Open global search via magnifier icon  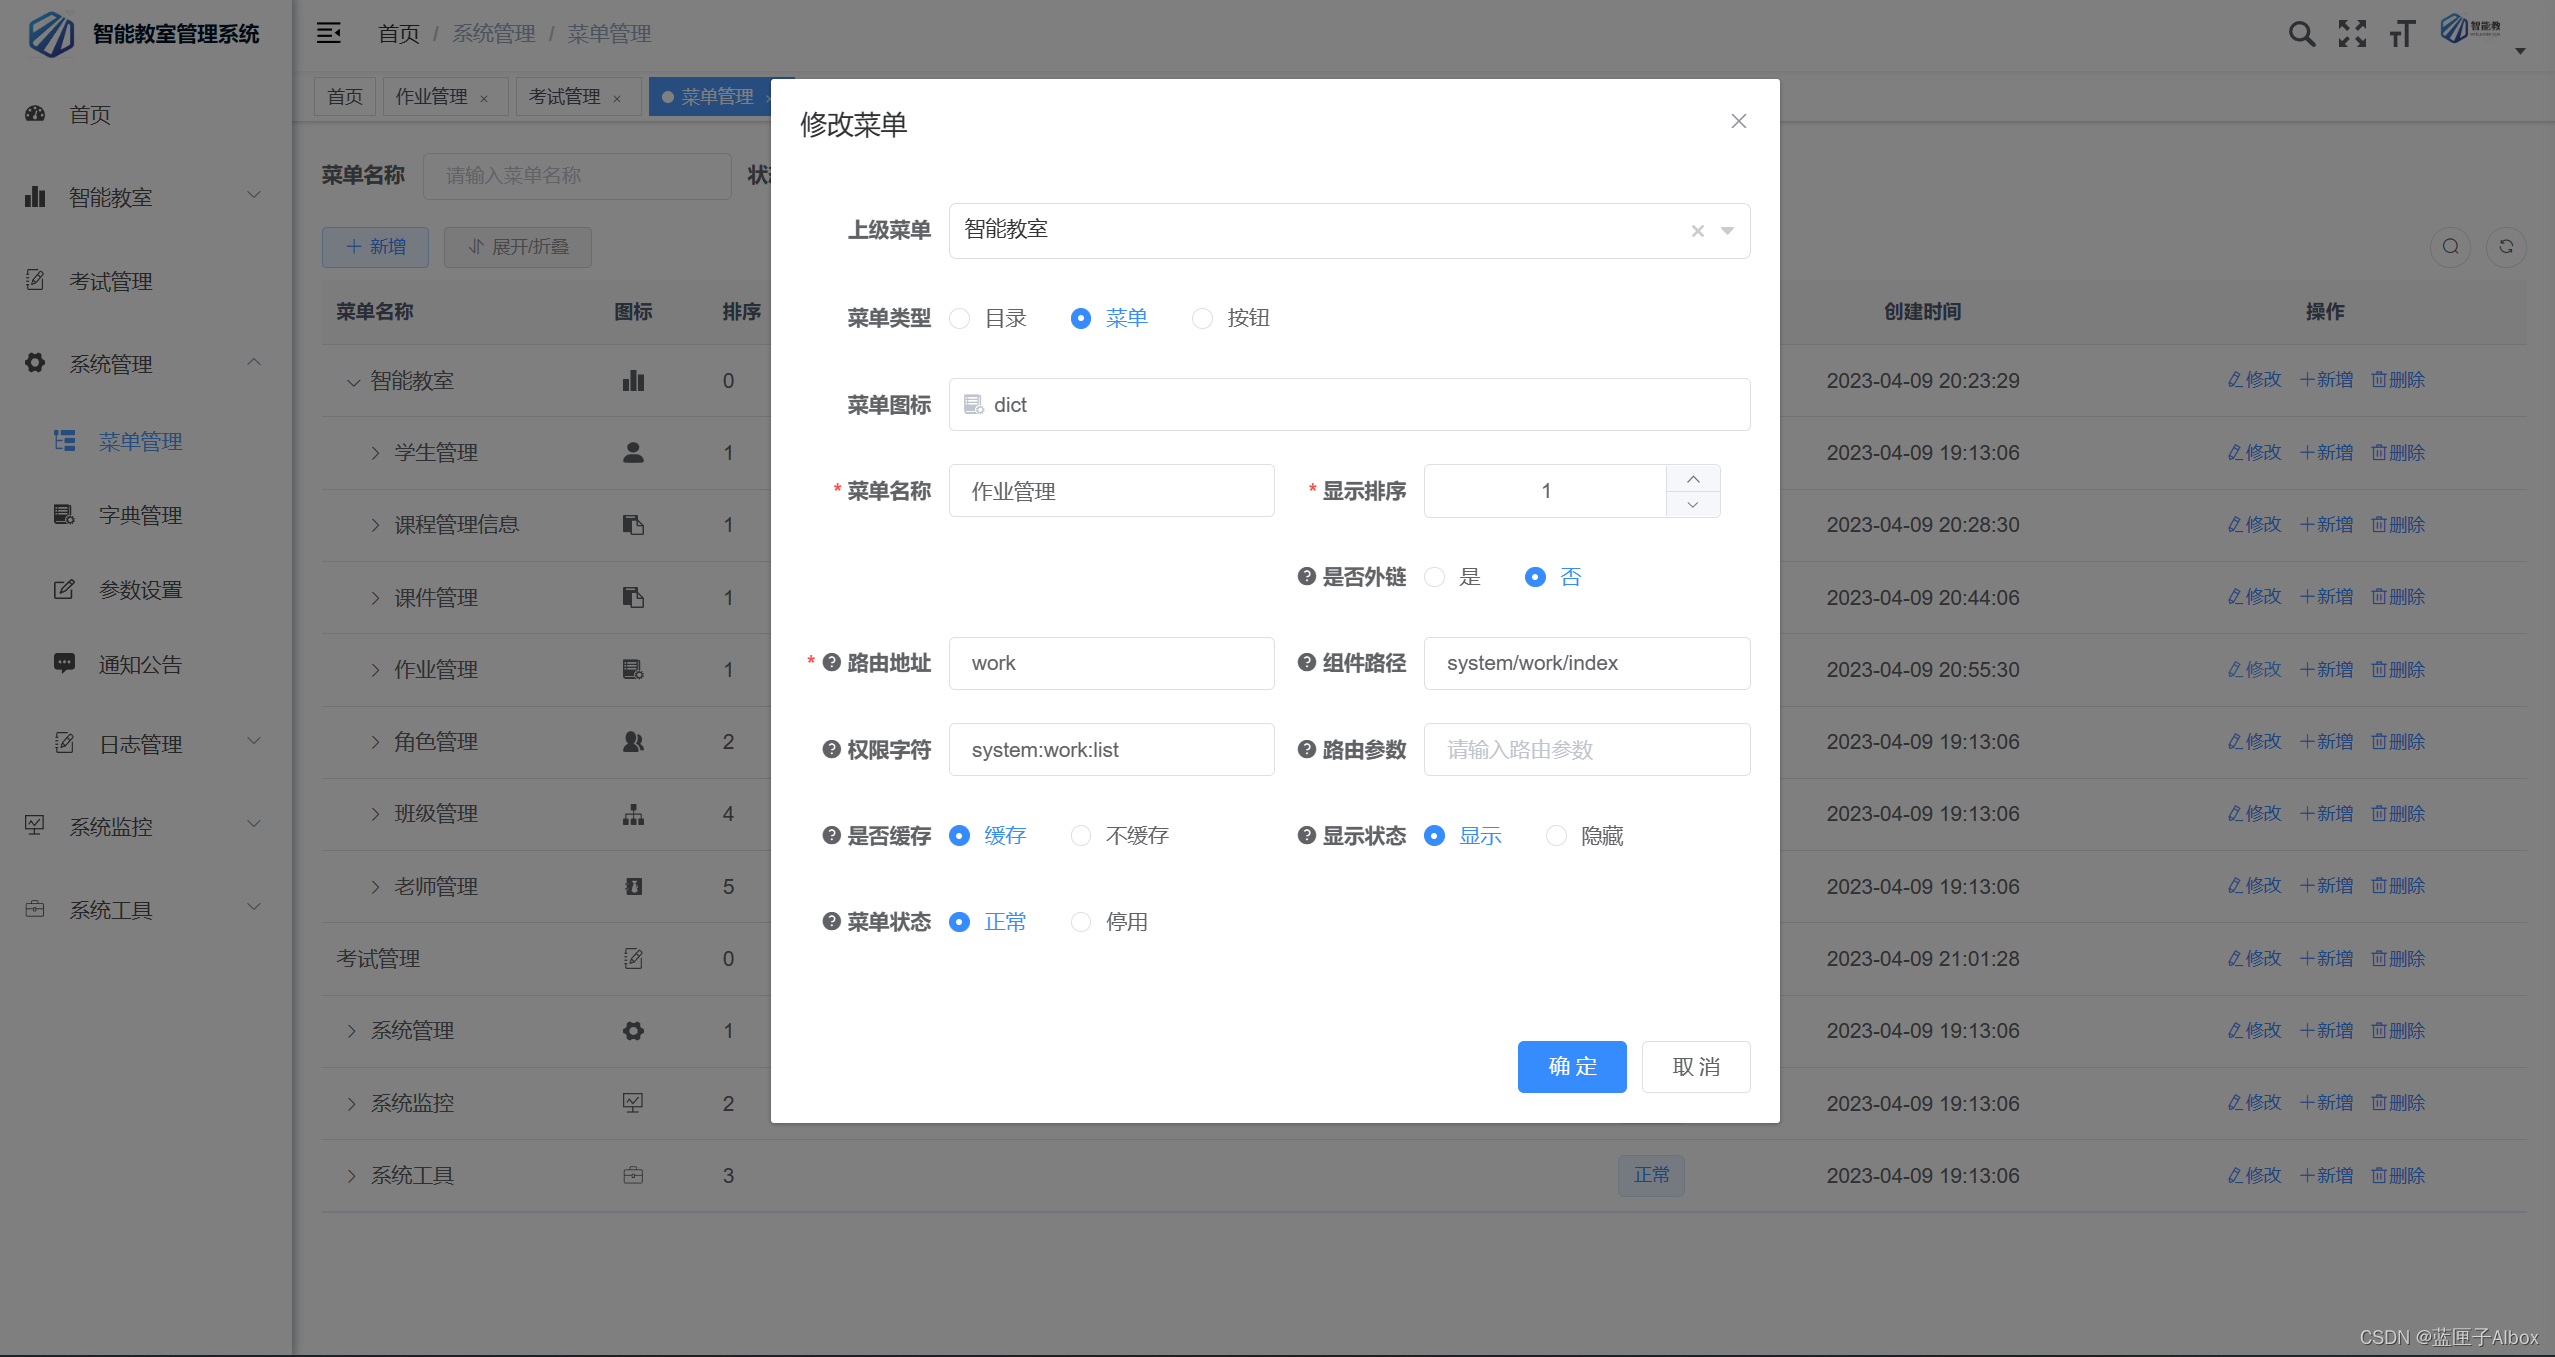tap(2301, 33)
